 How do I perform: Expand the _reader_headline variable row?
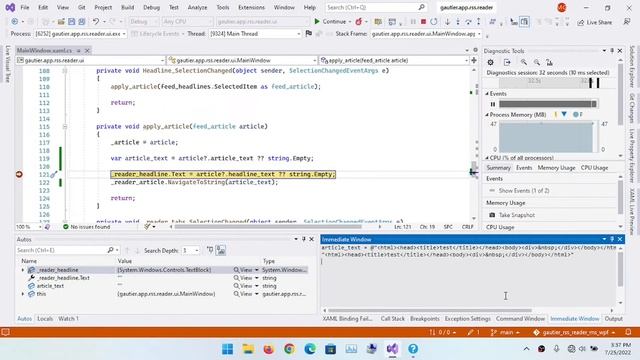click(23, 270)
